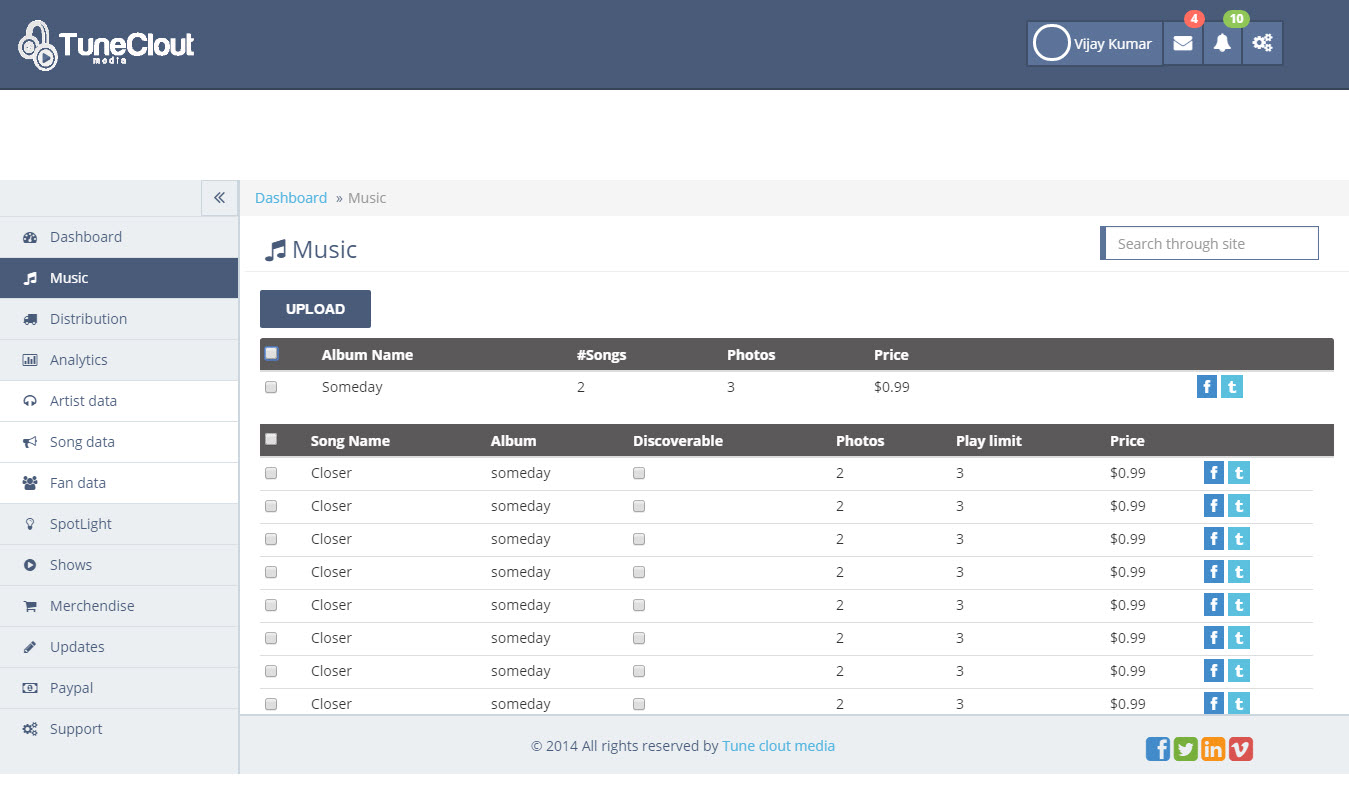Click Play limit column header
This screenshot has width=1349, height=804.
click(x=989, y=441)
